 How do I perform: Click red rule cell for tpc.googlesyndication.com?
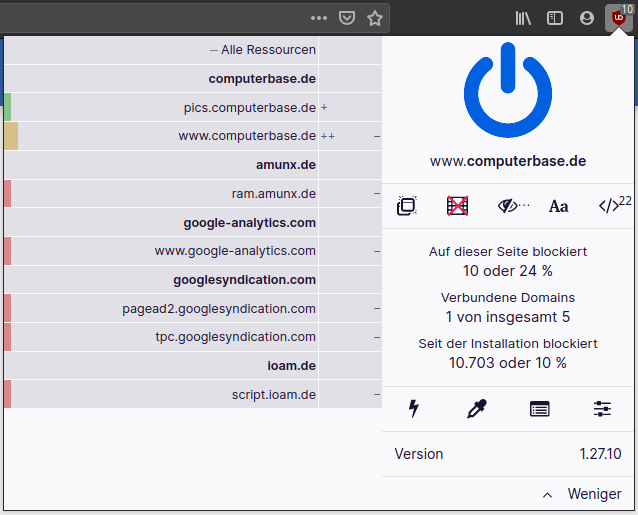(x=7, y=337)
